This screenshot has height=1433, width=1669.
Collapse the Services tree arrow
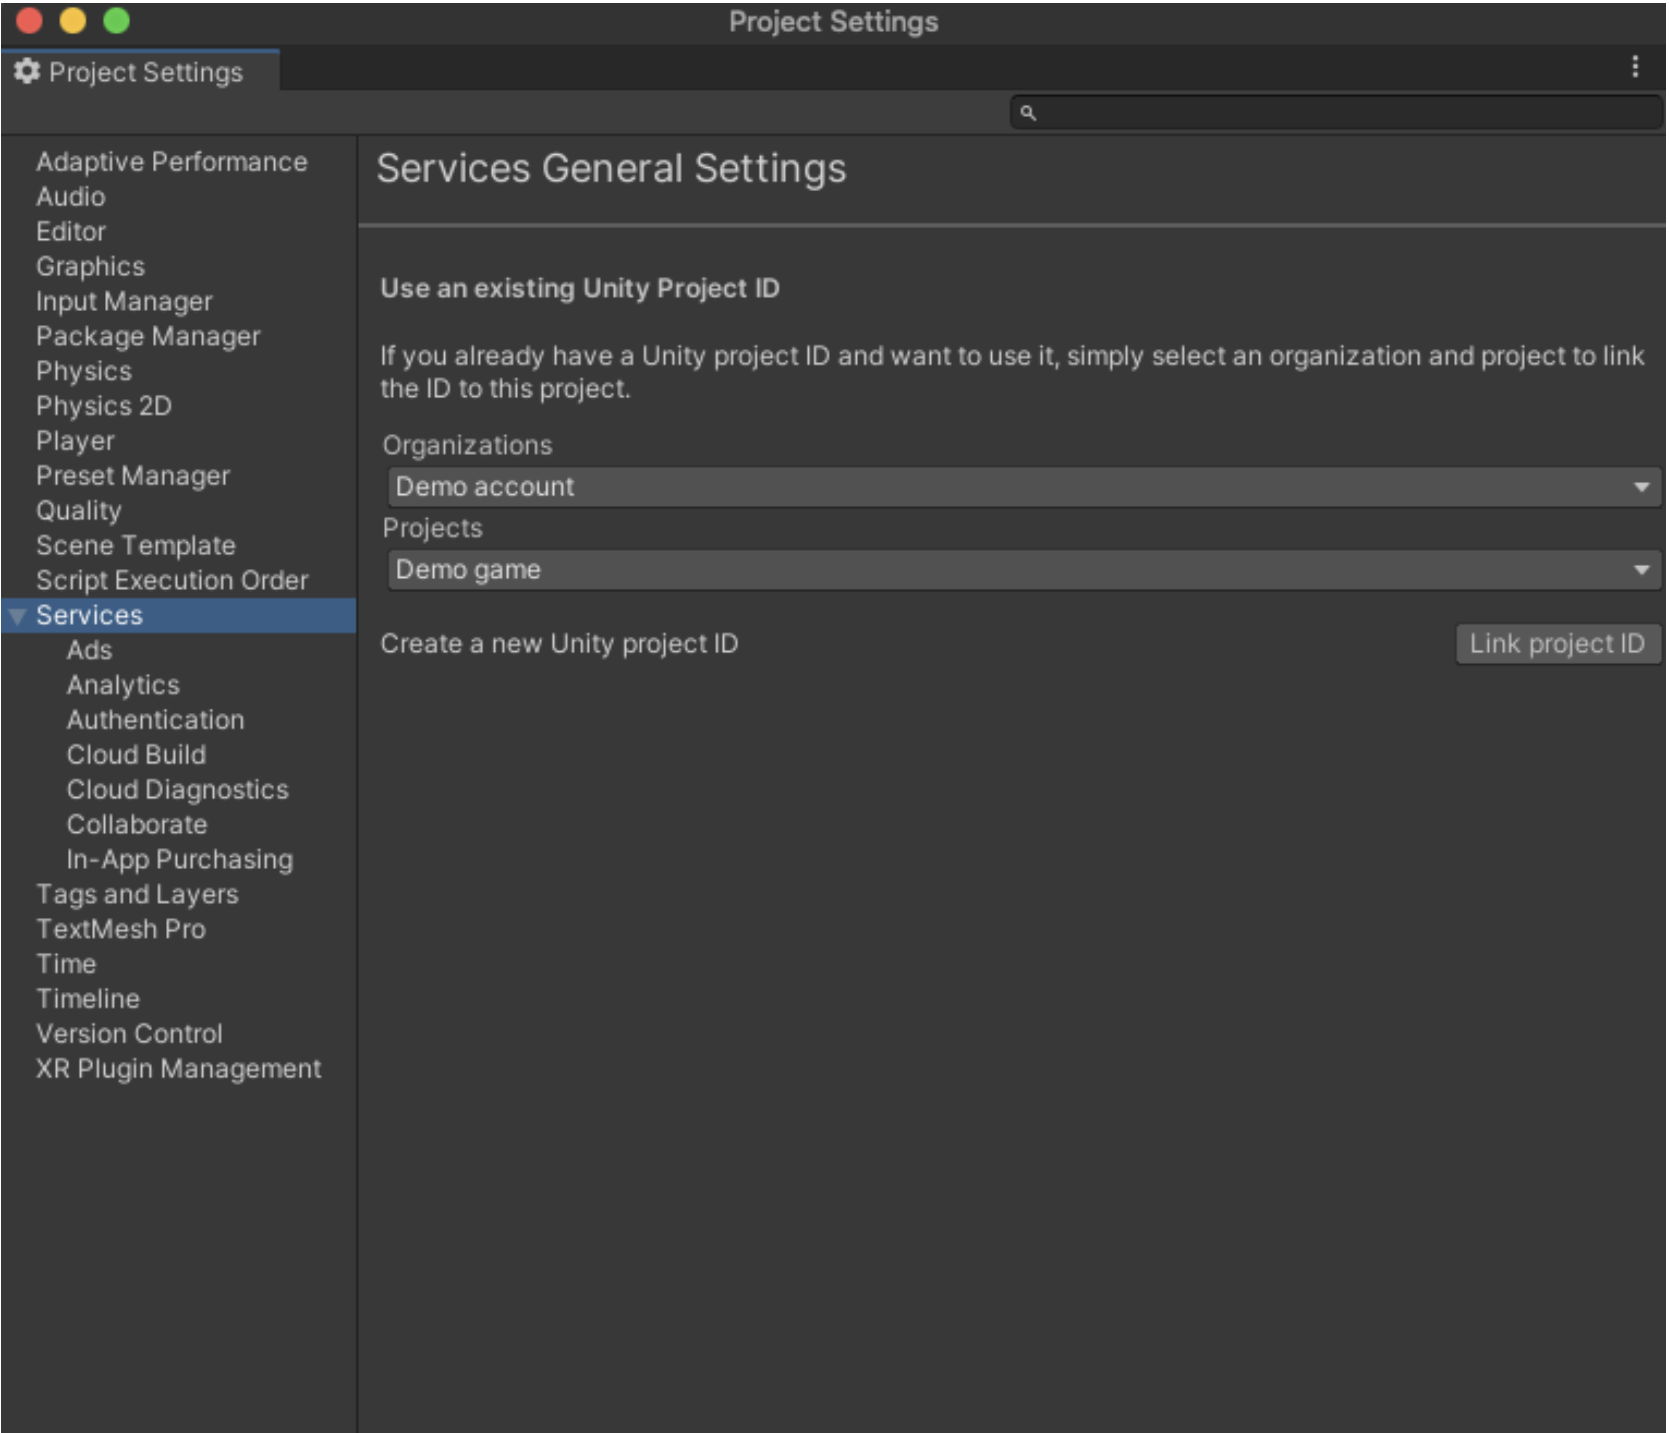pos(17,616)
